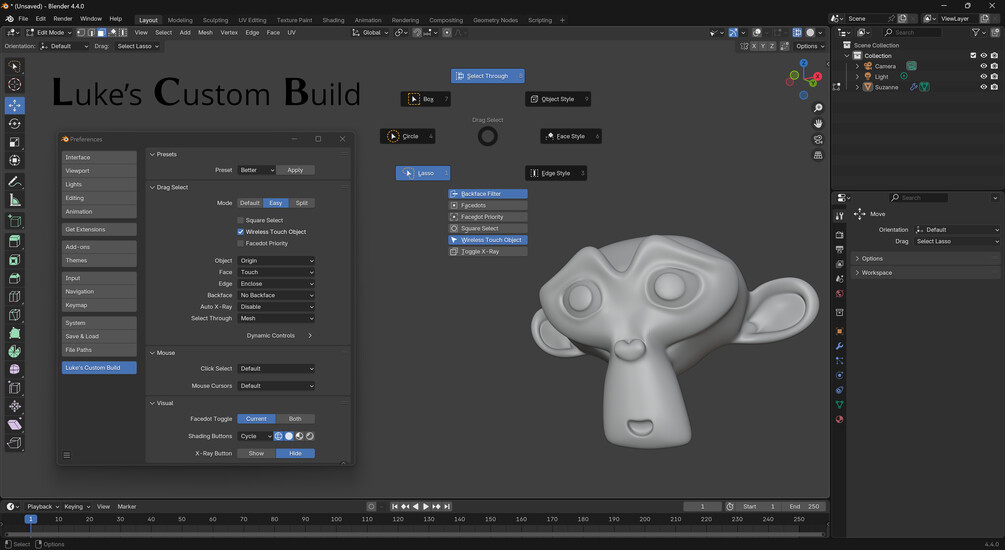Switch to the Sculpting workspace tab
The height and width of the screenshot is (550, 1005).
[215, 20]
